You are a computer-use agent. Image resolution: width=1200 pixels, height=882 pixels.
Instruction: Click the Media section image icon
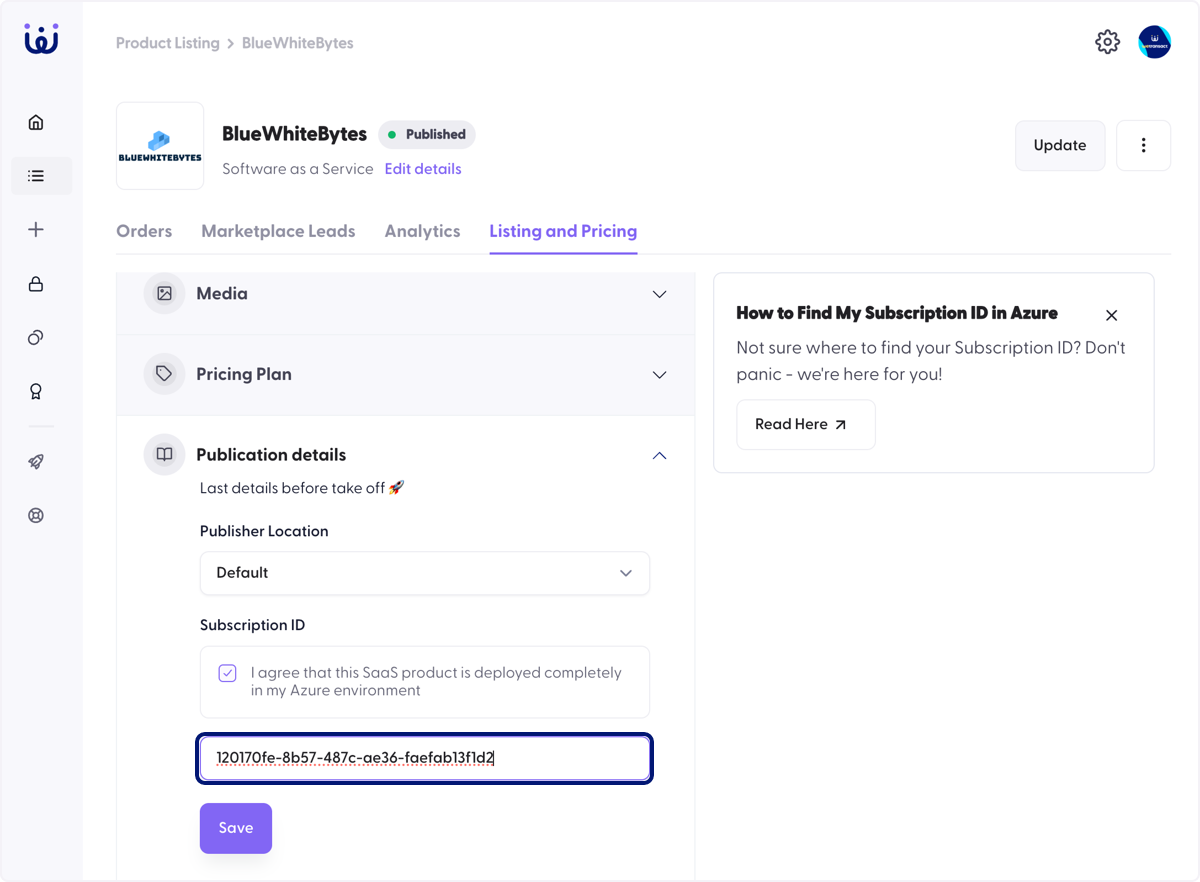164,294
